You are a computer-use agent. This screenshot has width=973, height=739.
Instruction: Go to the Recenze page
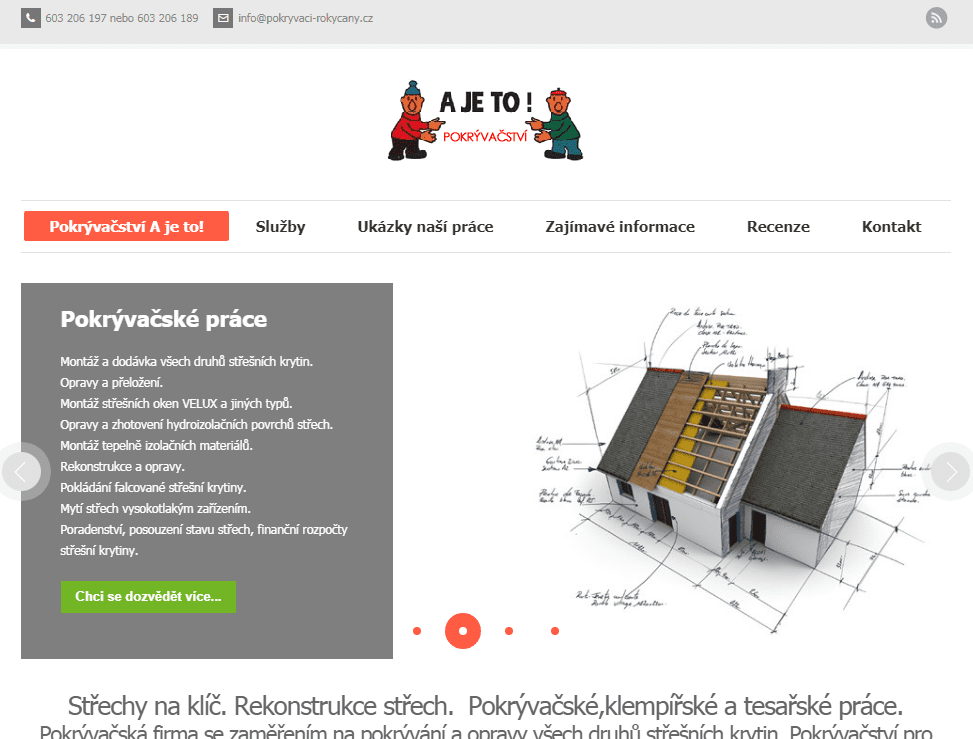[x=778, y=226]
